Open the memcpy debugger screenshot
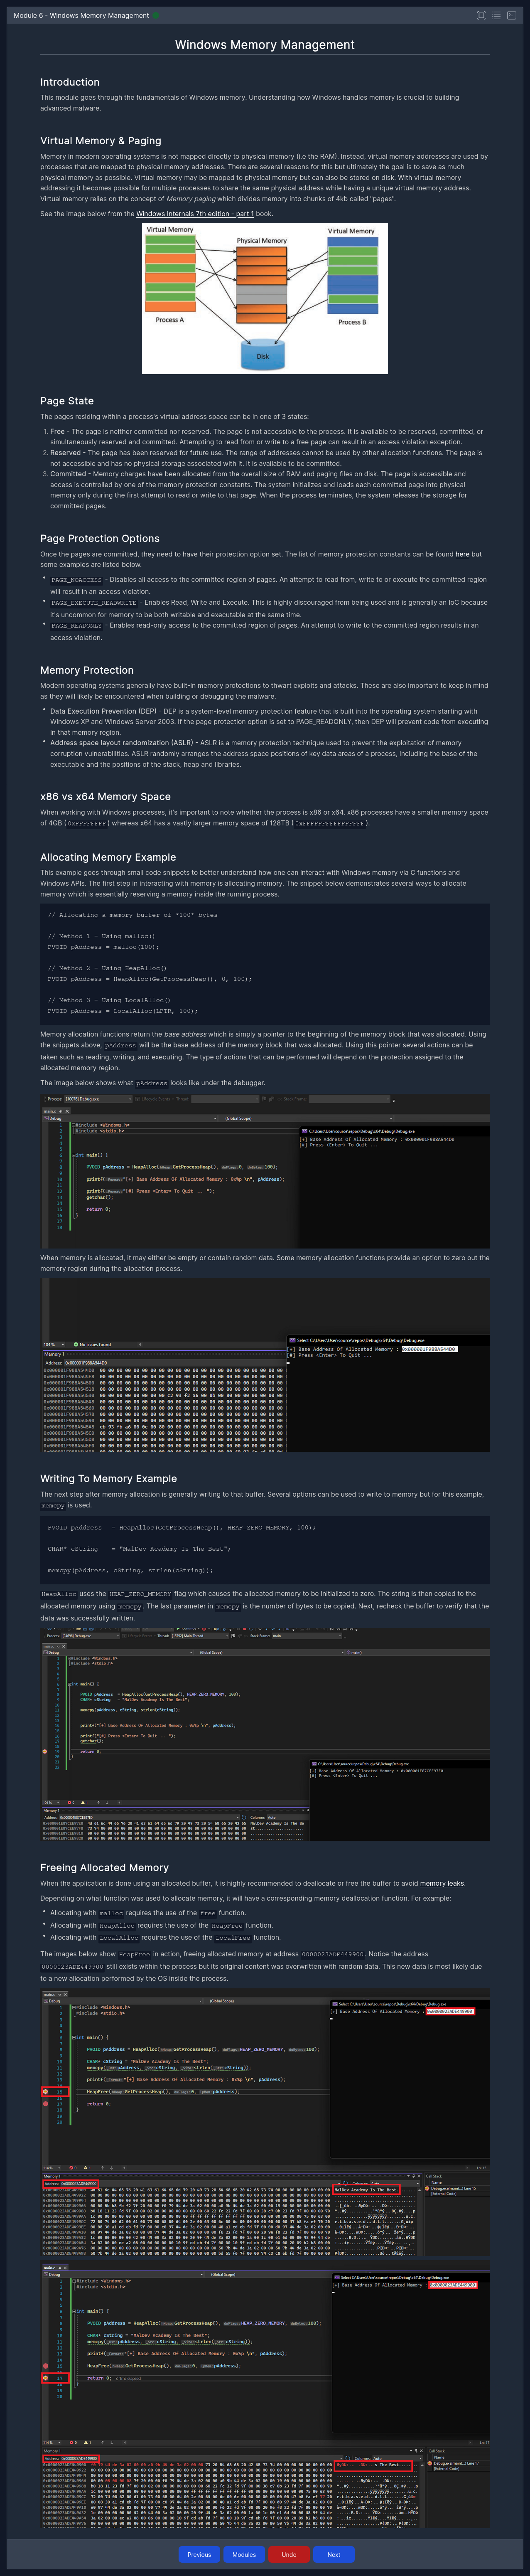This screenshot has width=530, height=2576. coord(265,1734)
